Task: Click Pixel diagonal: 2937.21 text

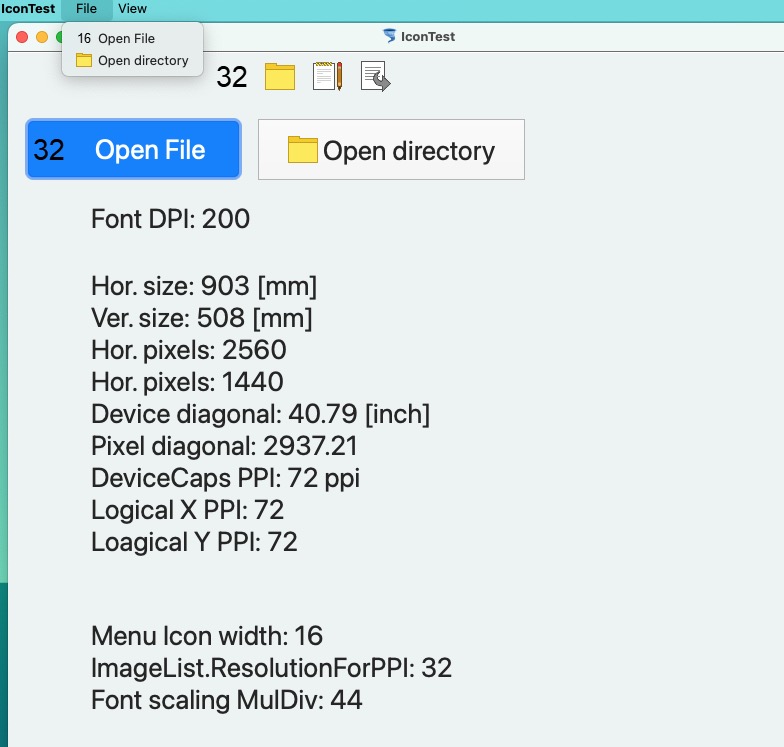Action: pos(224,446)
